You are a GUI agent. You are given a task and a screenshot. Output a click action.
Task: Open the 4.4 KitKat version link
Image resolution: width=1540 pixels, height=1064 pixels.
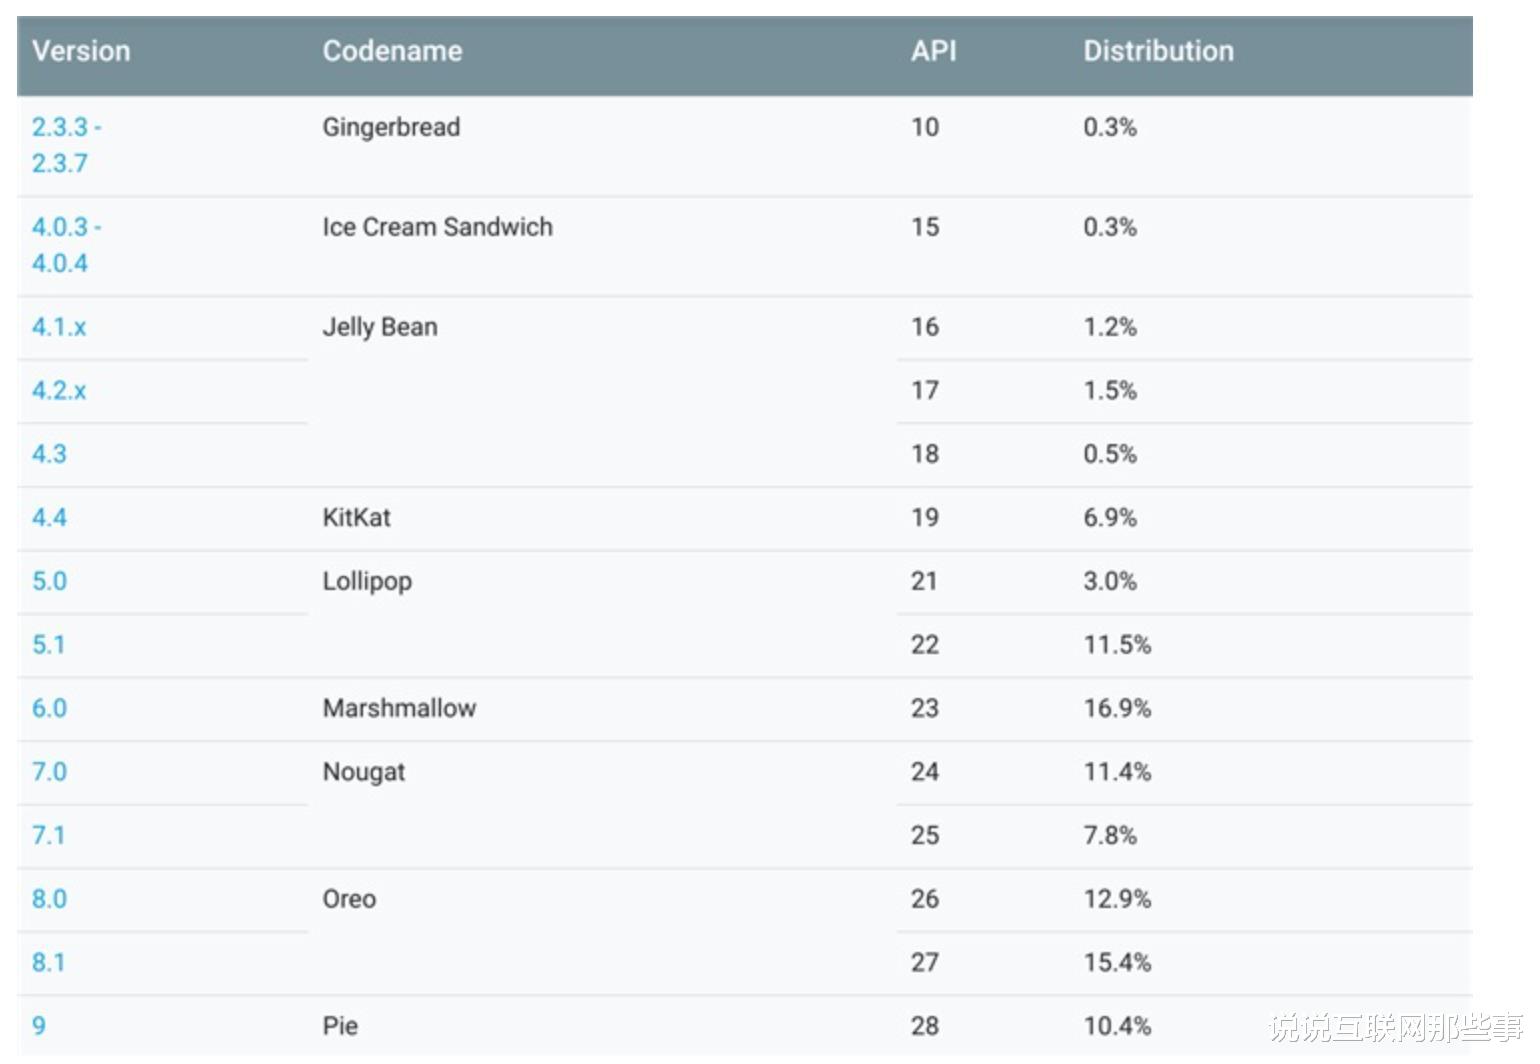49,518
